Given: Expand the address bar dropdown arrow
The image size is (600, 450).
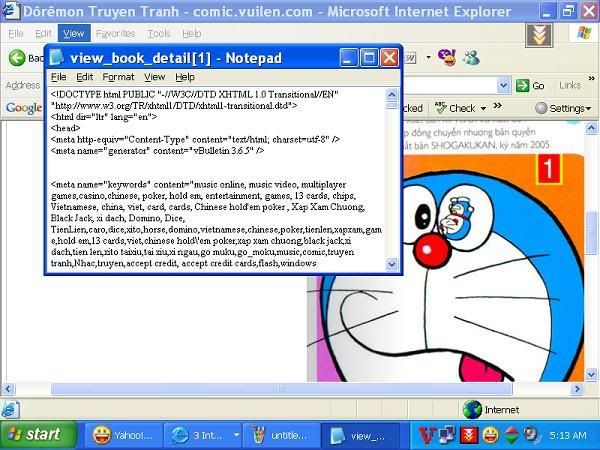Looking at the screenshot, I should 503,85.
